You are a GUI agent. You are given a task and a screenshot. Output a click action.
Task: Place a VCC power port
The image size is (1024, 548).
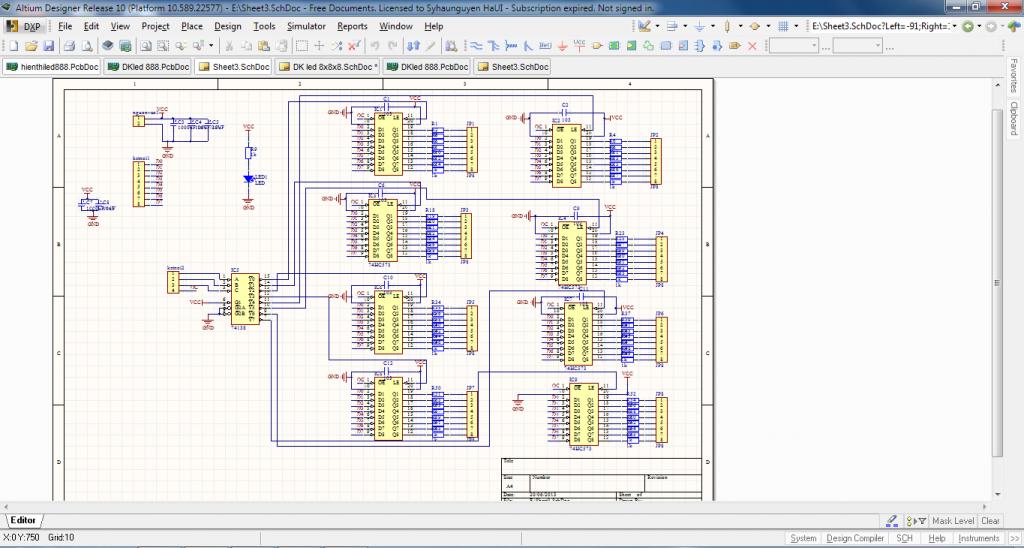tap(580, 46)
